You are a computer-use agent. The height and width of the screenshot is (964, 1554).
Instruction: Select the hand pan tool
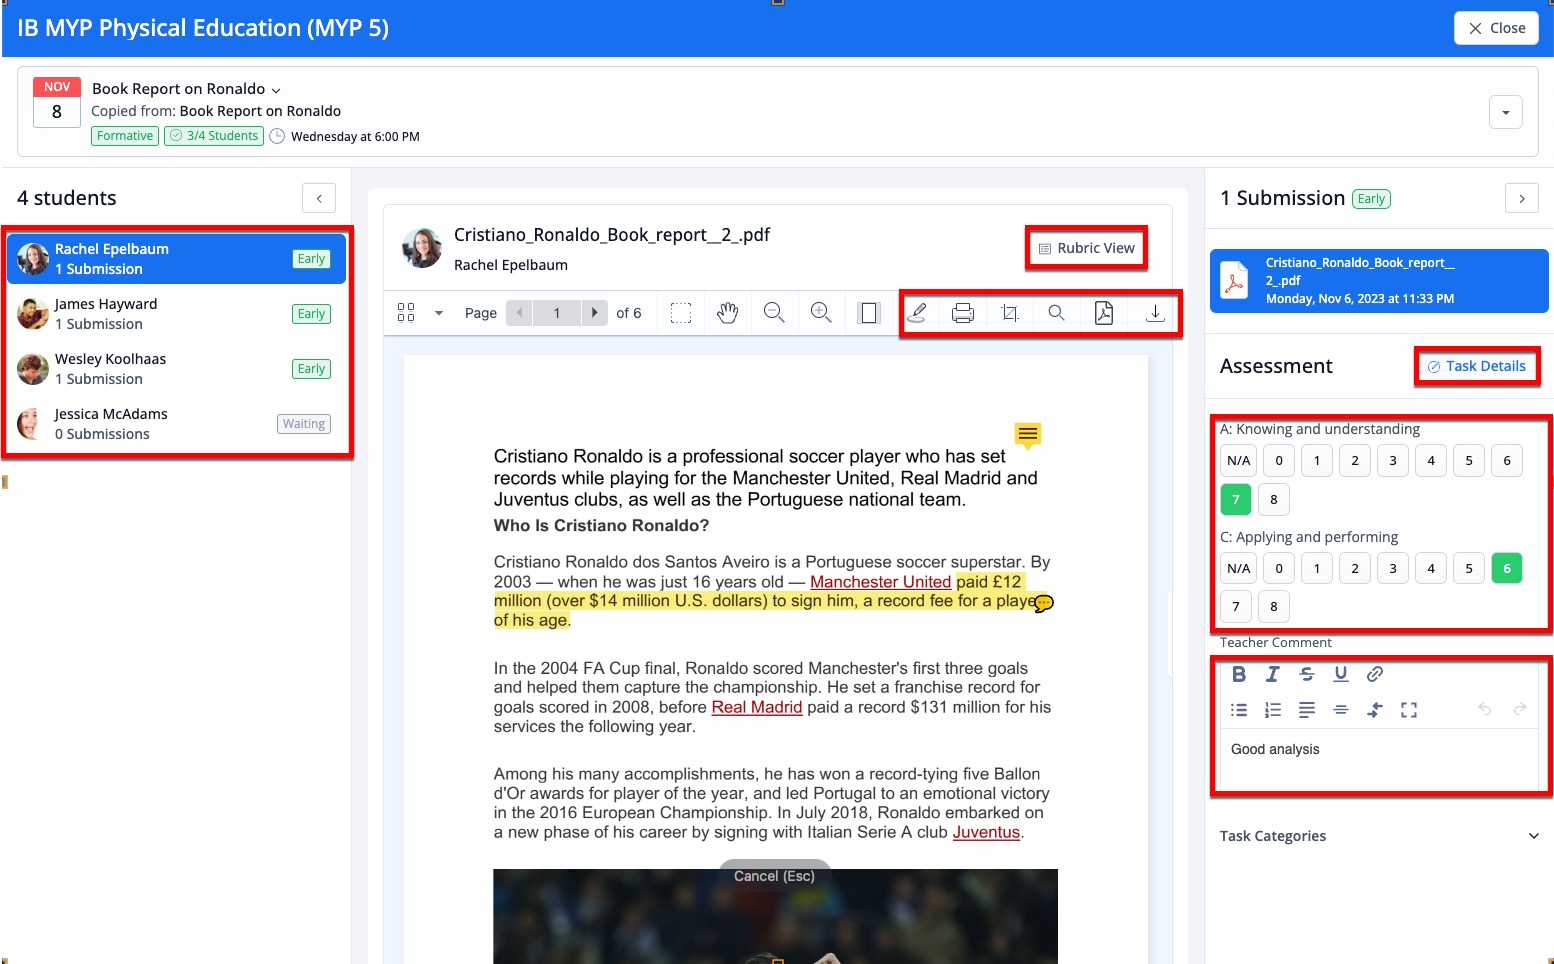click(727, 313)
